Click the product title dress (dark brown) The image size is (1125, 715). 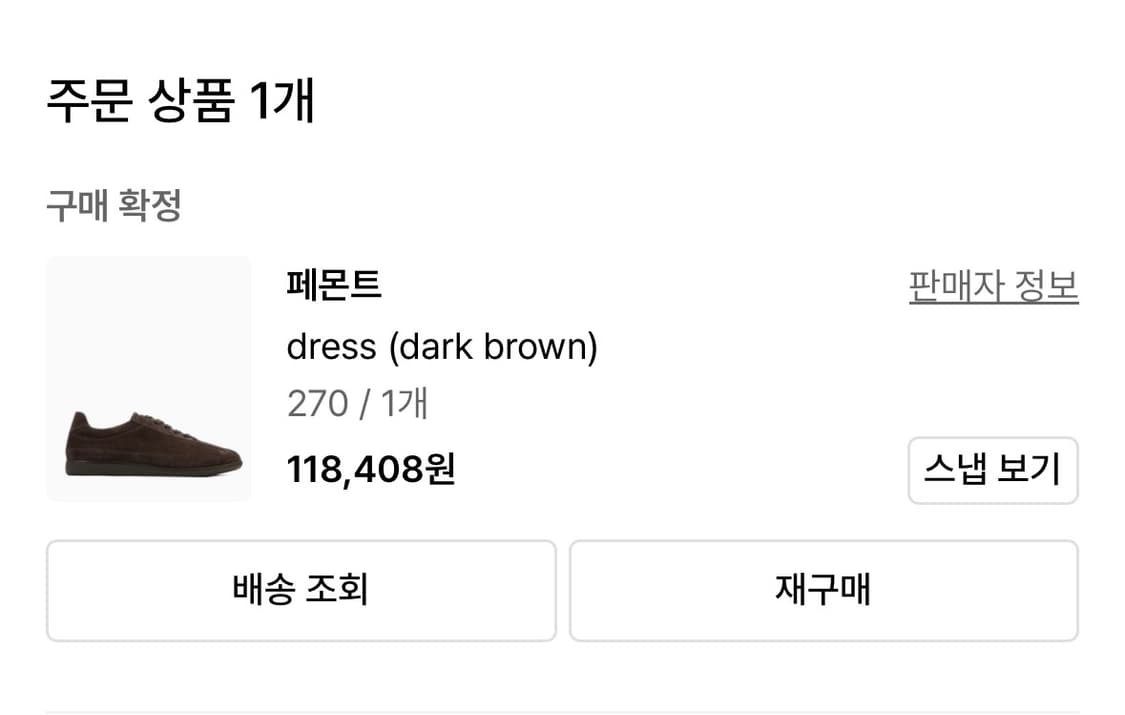[441, 347]
